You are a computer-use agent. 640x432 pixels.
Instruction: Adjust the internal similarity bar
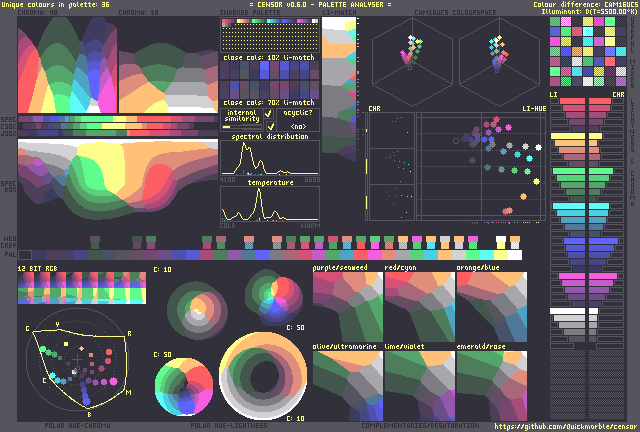tap(241, 127)
